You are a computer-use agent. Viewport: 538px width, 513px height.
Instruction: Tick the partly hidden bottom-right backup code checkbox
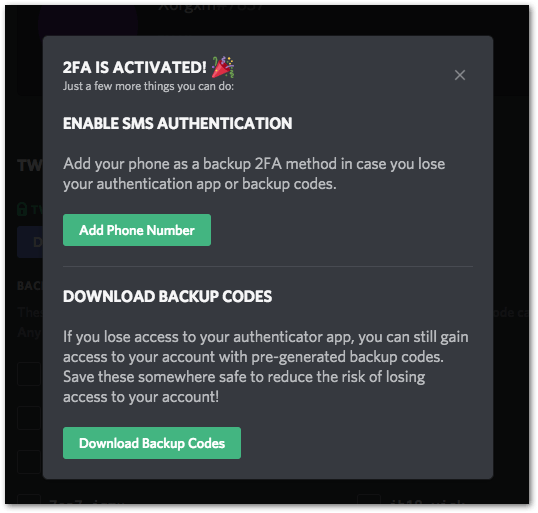[369, 499]
